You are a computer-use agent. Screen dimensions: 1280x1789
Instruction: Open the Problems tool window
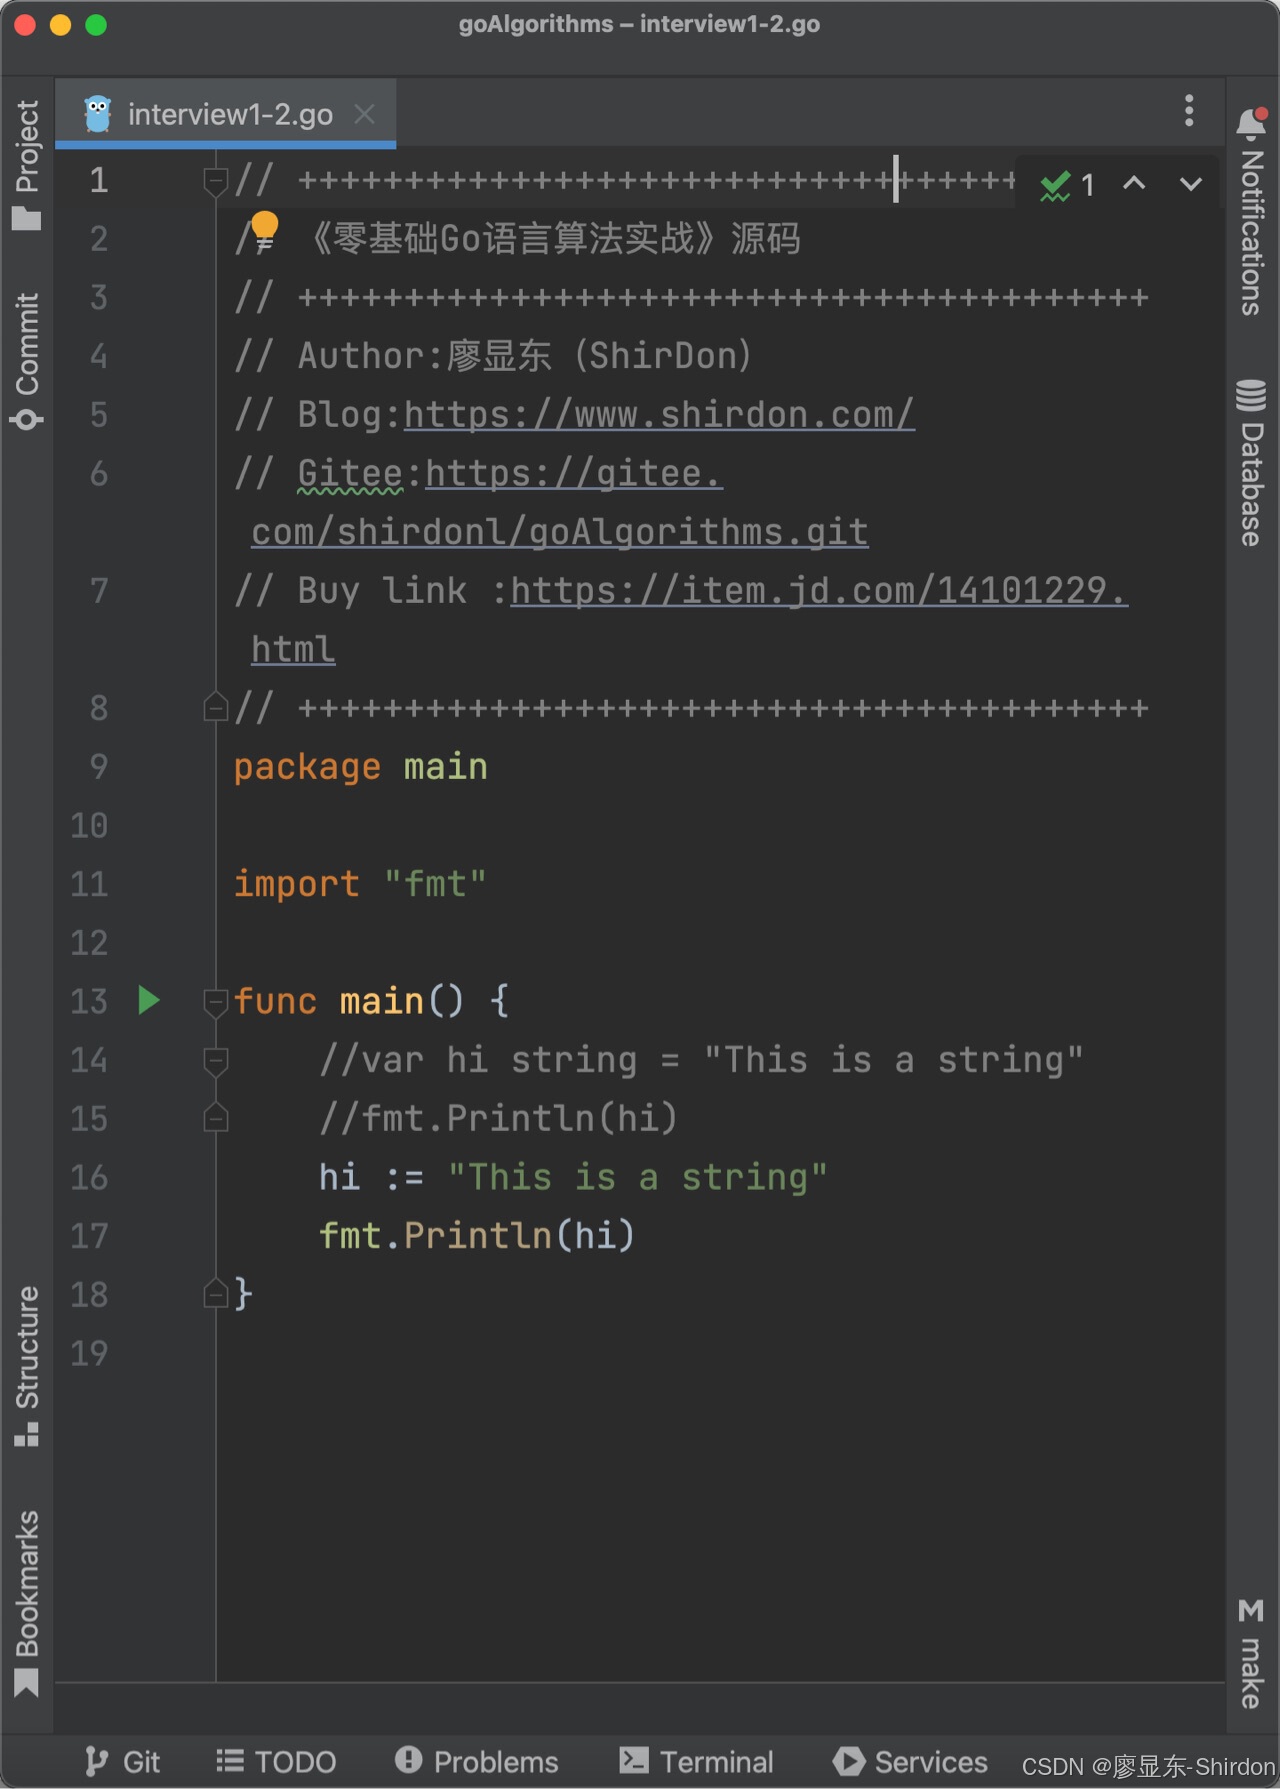click(476, 1761)
